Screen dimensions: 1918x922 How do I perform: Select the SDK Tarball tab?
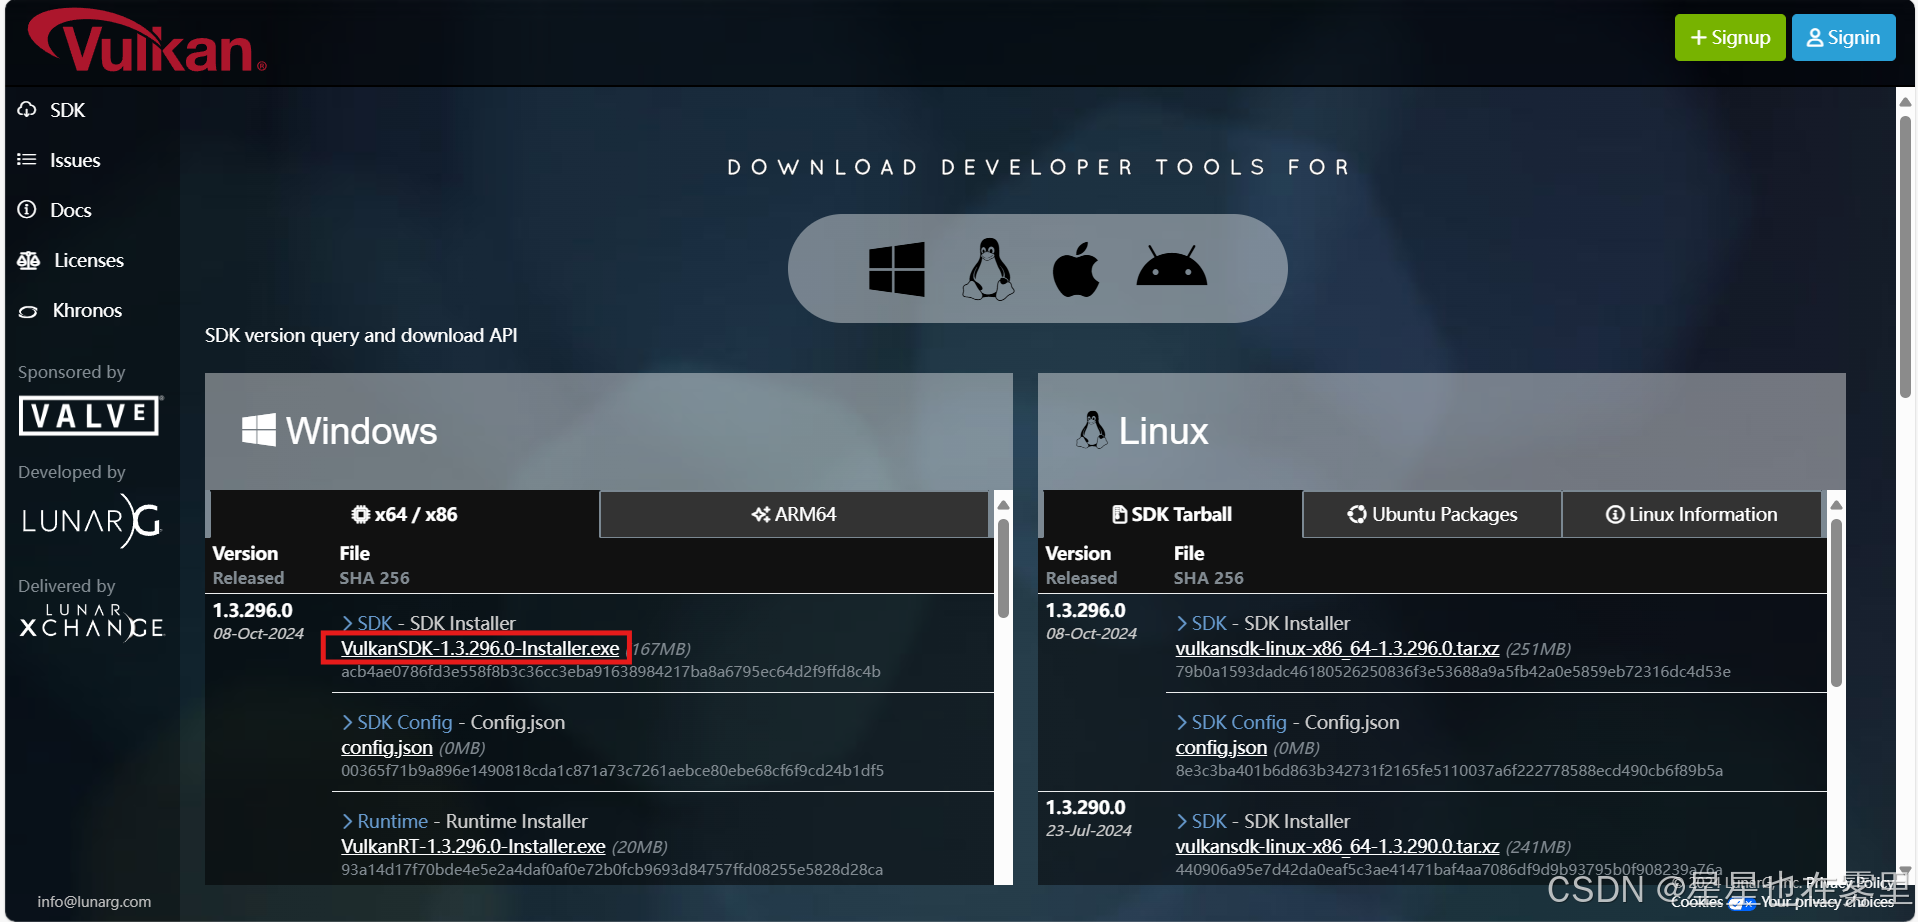click(1172, 514)
